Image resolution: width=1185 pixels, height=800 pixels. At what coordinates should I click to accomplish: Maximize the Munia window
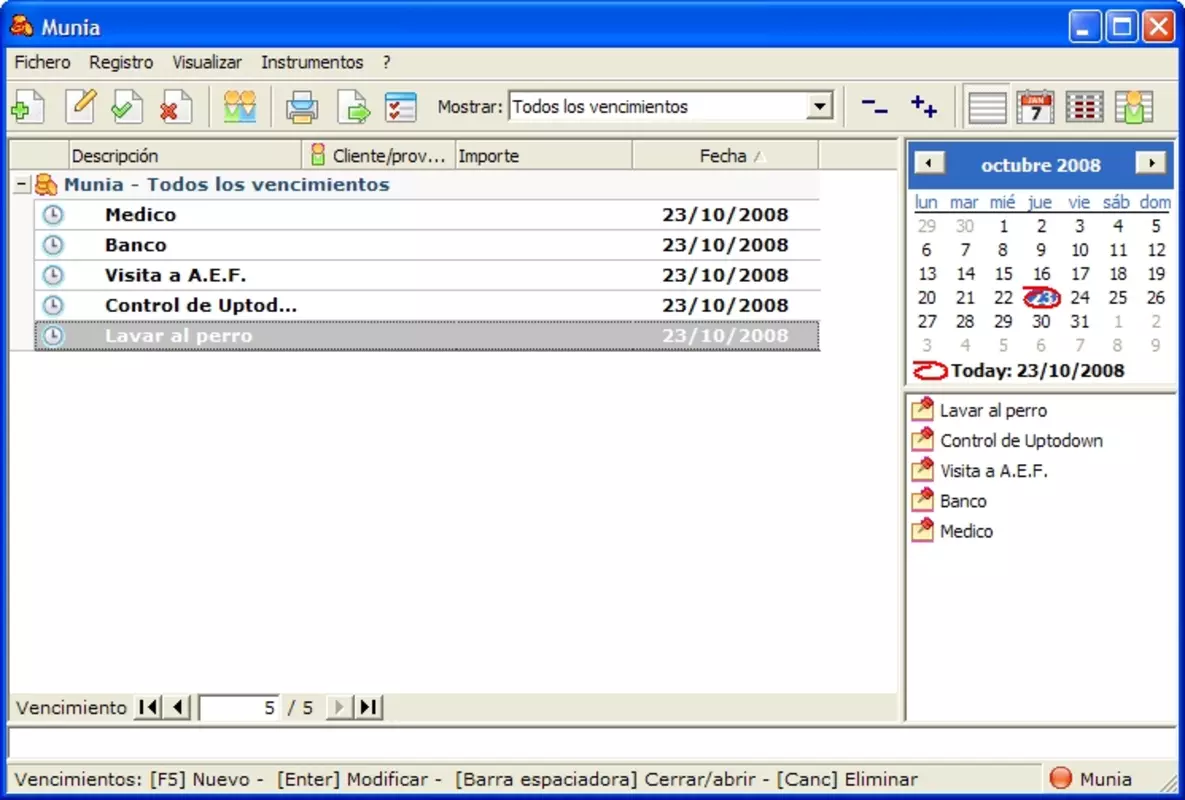coord(1122,27)
